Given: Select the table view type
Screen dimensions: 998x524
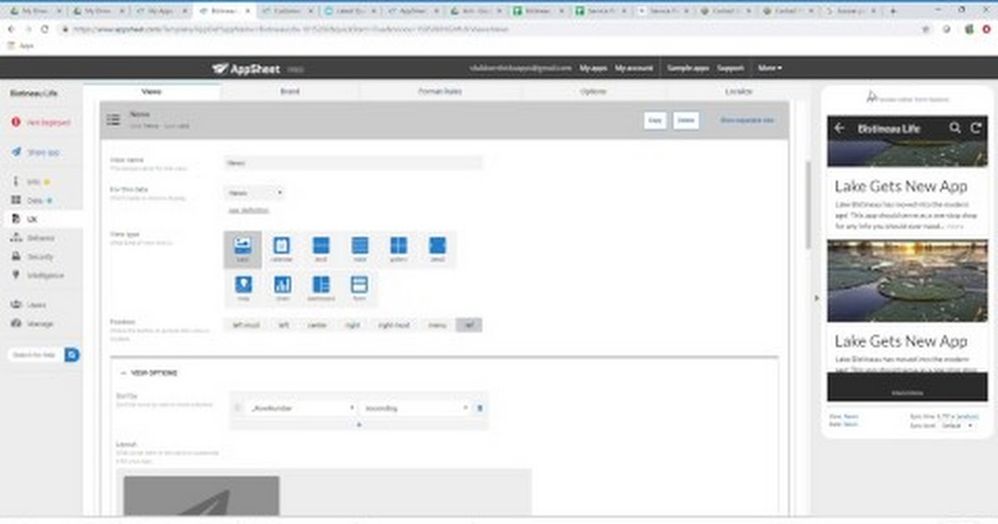Looking at the screenshot, I should click(x=360, y=249).
